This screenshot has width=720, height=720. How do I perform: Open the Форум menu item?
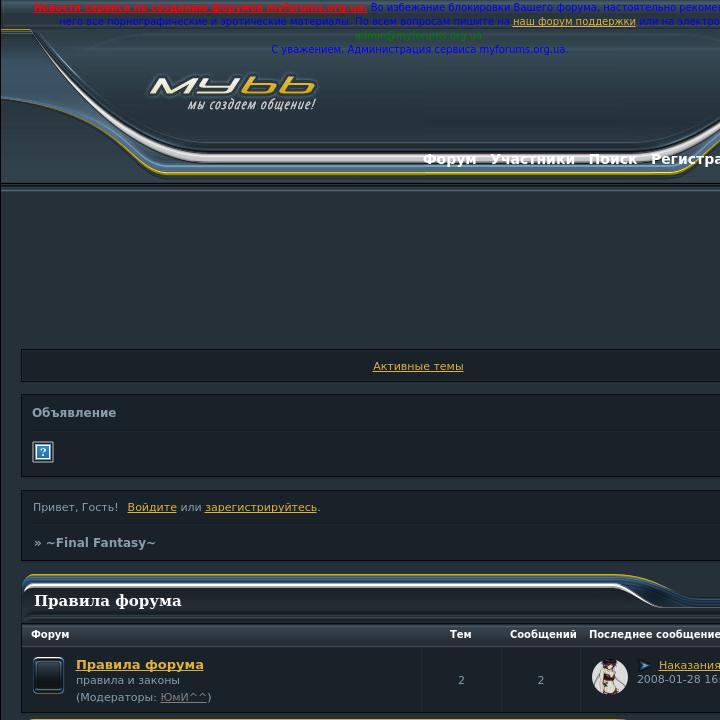(x=450, y=159)
